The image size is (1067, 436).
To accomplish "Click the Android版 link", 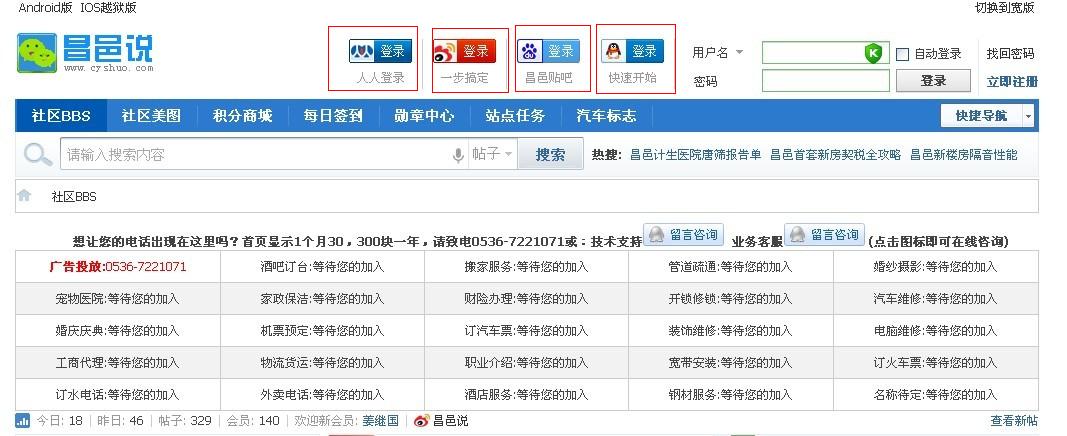I will [46, 8].
